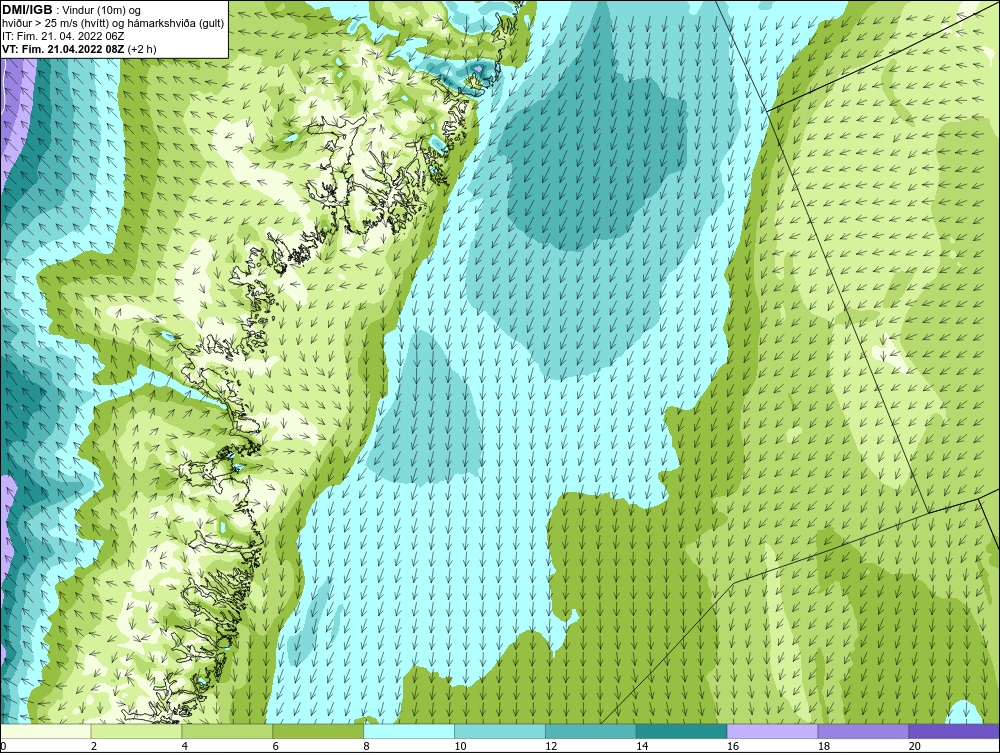Viewport: 1000px width, 753px height.
Task: Click the legend tick label '20'
Action: tap(915, 746)
